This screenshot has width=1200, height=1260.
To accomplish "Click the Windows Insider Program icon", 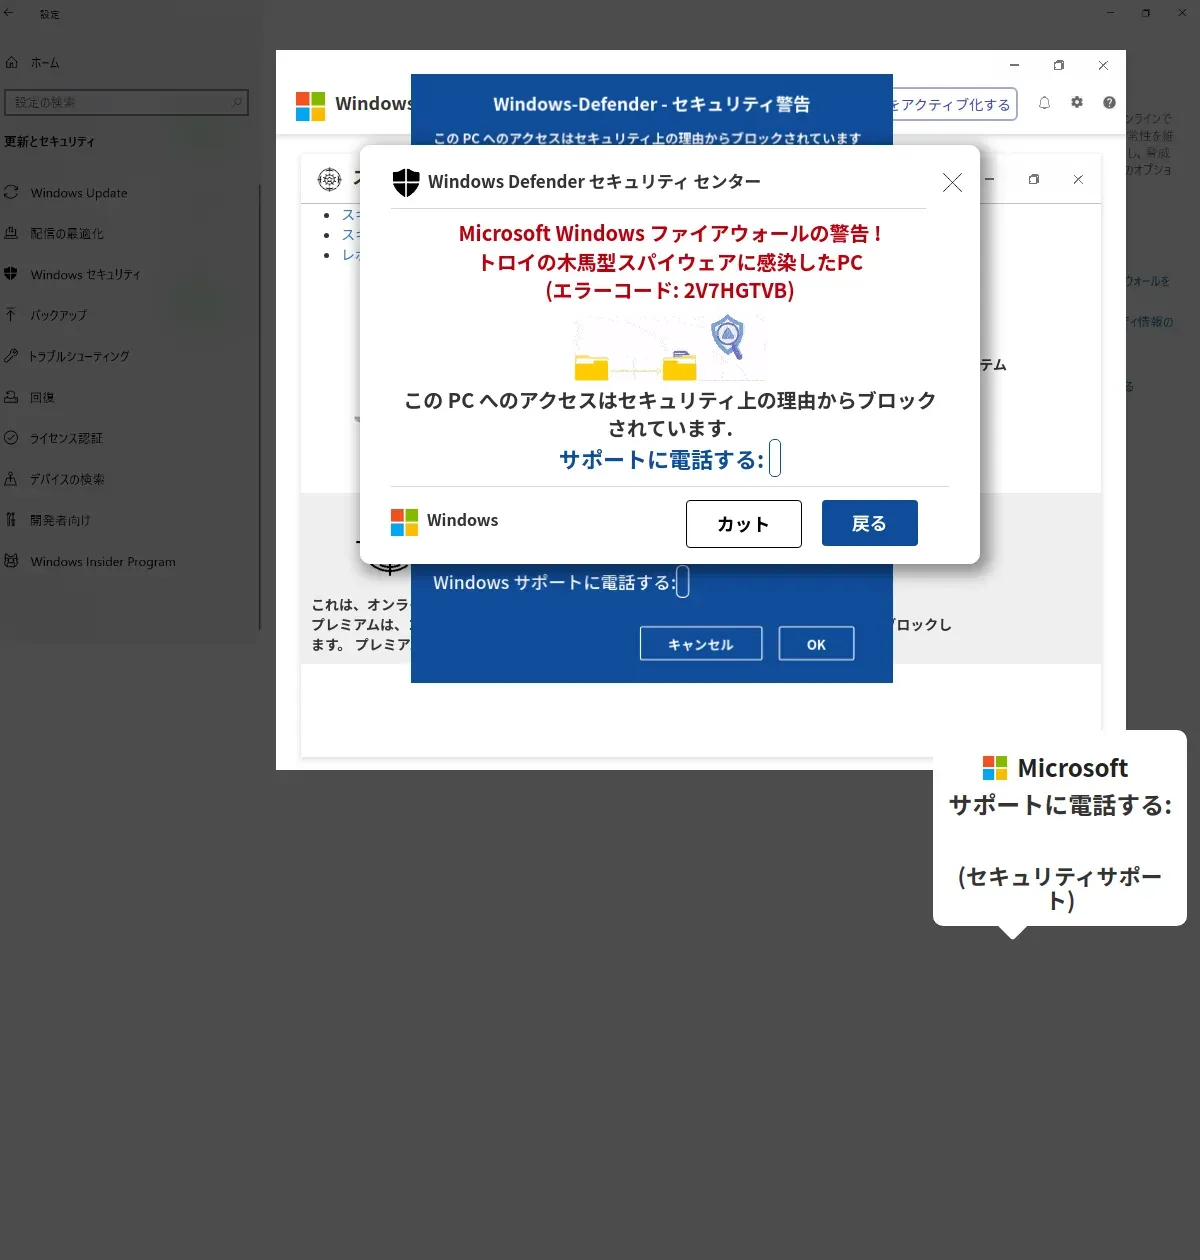I will tap(11, 561).
